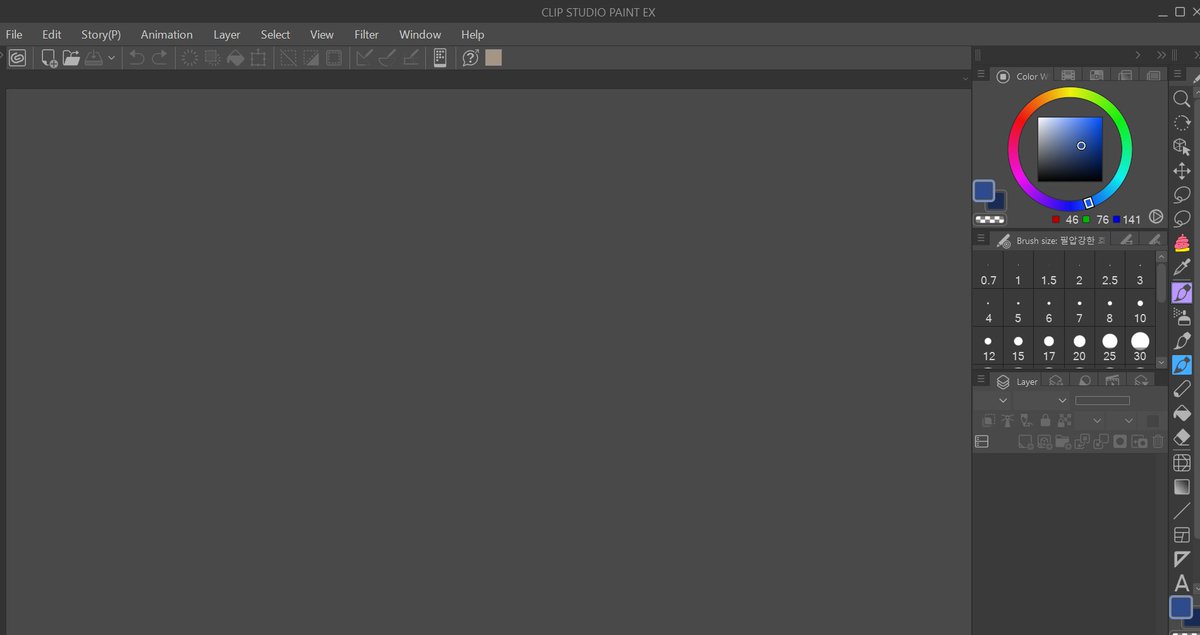Select the Fill paint bucket tool

tap(1181, 413)
